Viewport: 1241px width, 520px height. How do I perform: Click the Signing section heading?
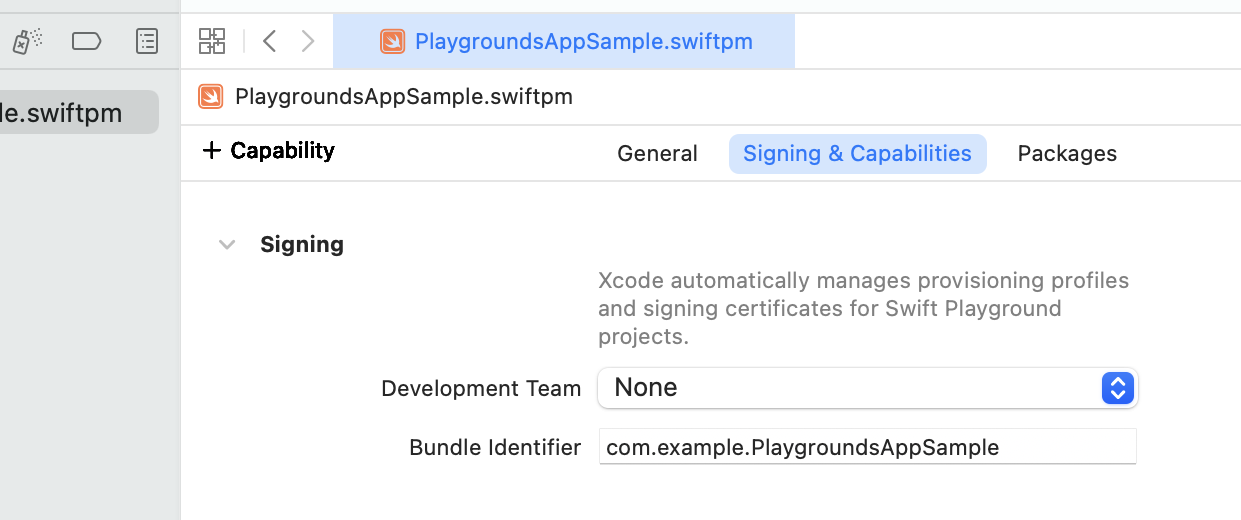click(x=301, y=245)
